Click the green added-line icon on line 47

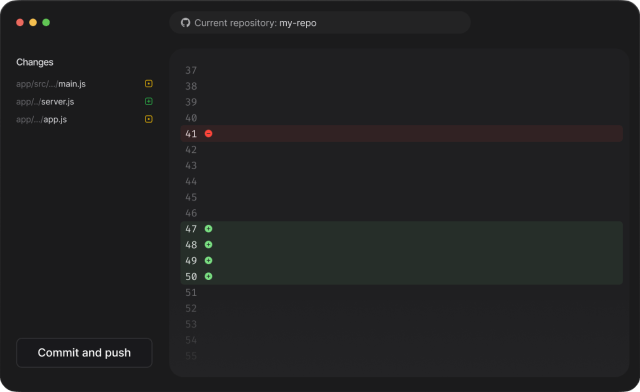(209, 229)
